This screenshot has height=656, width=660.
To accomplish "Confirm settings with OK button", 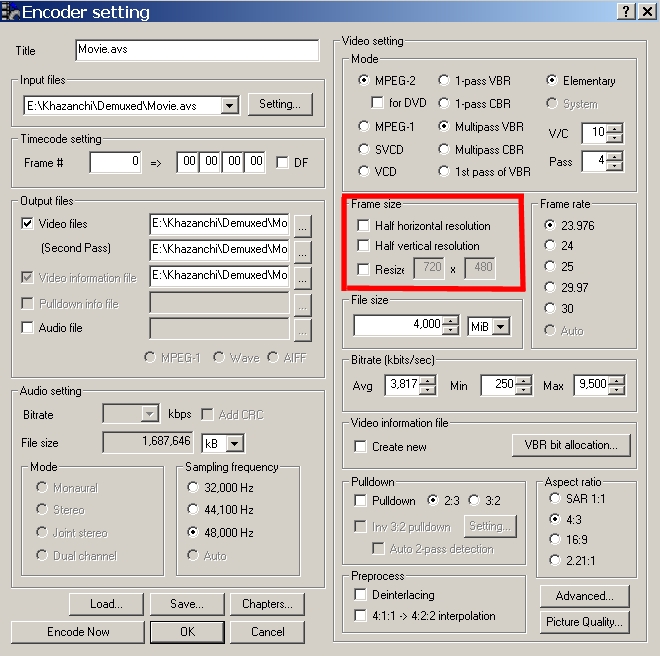I will click(x=187, y=632).
